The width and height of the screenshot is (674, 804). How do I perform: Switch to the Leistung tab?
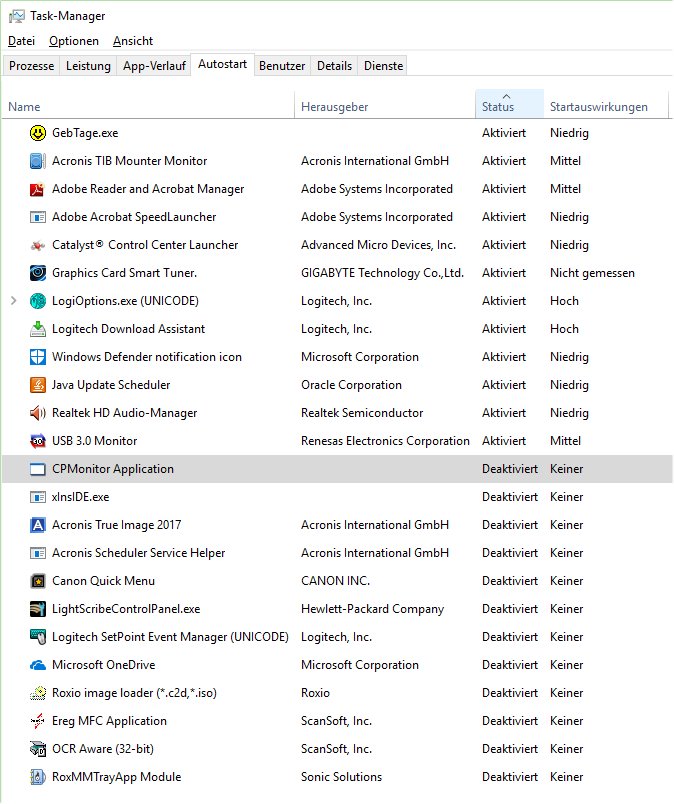pyautogui.click(x=88, y=66)
